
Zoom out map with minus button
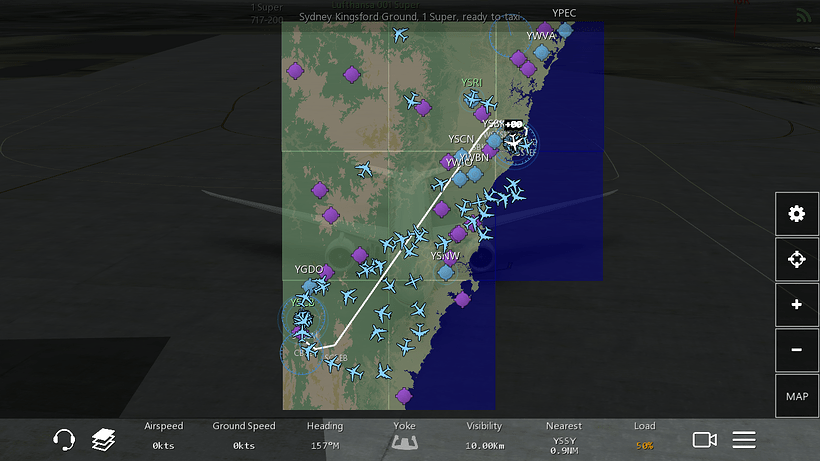click(796, 350)
